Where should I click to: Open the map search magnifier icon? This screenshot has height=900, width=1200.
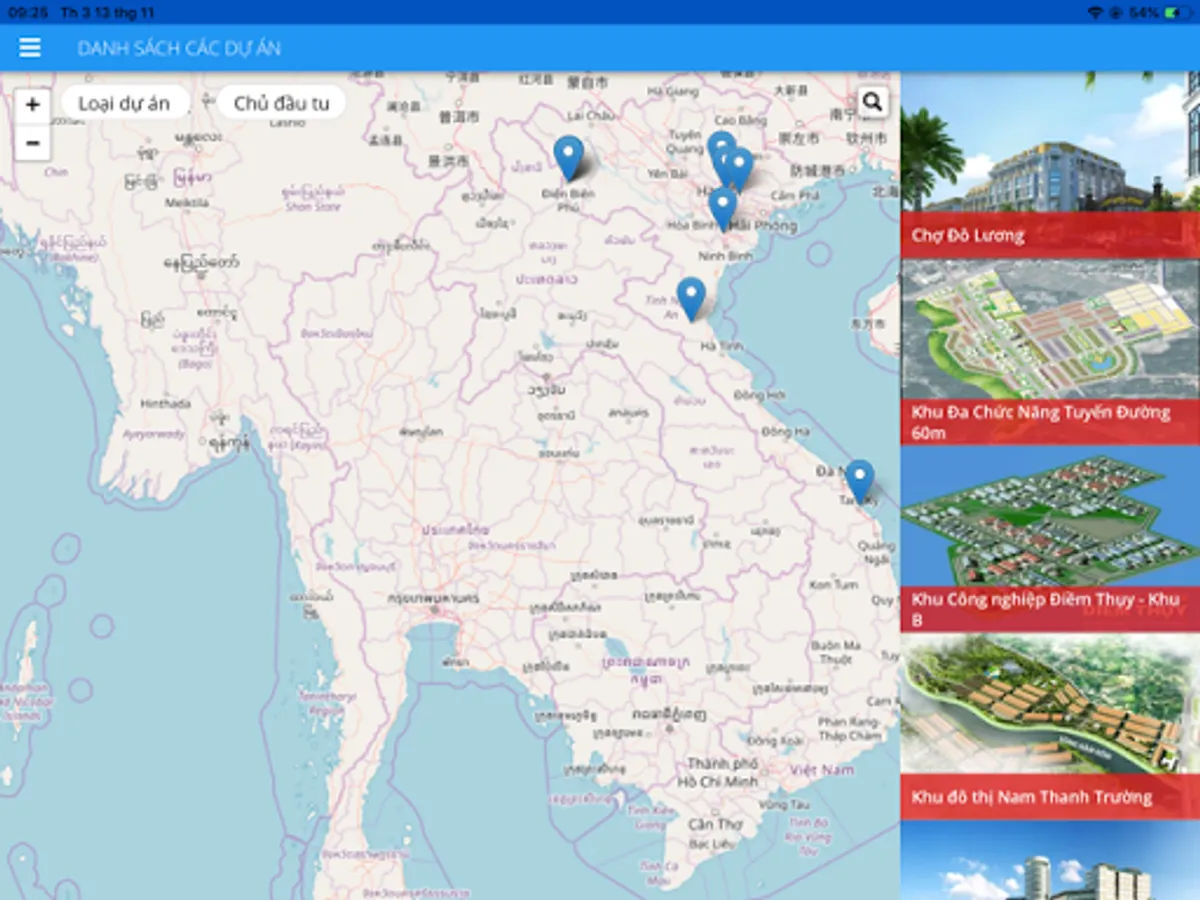[x=872, y=102]
